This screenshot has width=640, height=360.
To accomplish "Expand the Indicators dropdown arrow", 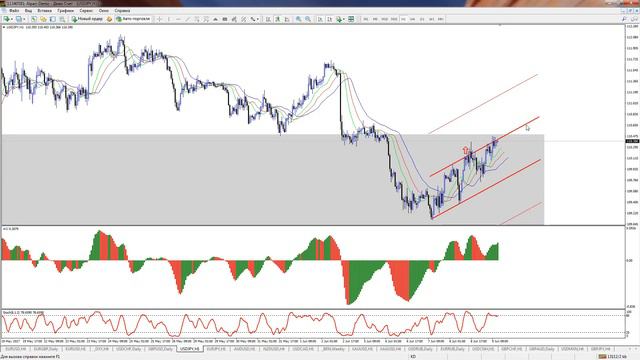I will pyautogui.click(x=344, y=19).
